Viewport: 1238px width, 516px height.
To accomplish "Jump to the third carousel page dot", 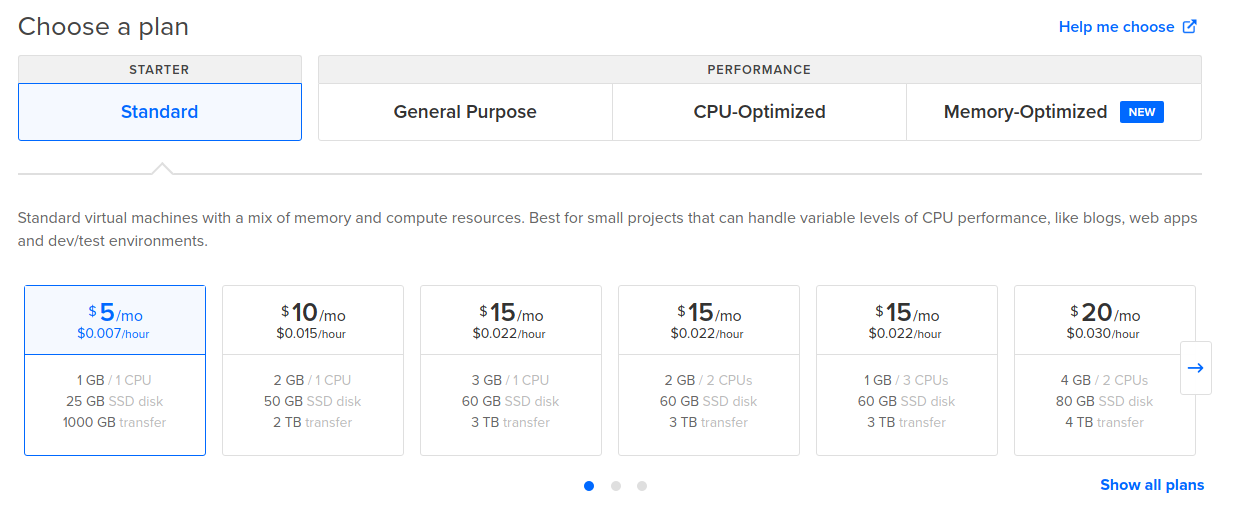I will [642, 486].
